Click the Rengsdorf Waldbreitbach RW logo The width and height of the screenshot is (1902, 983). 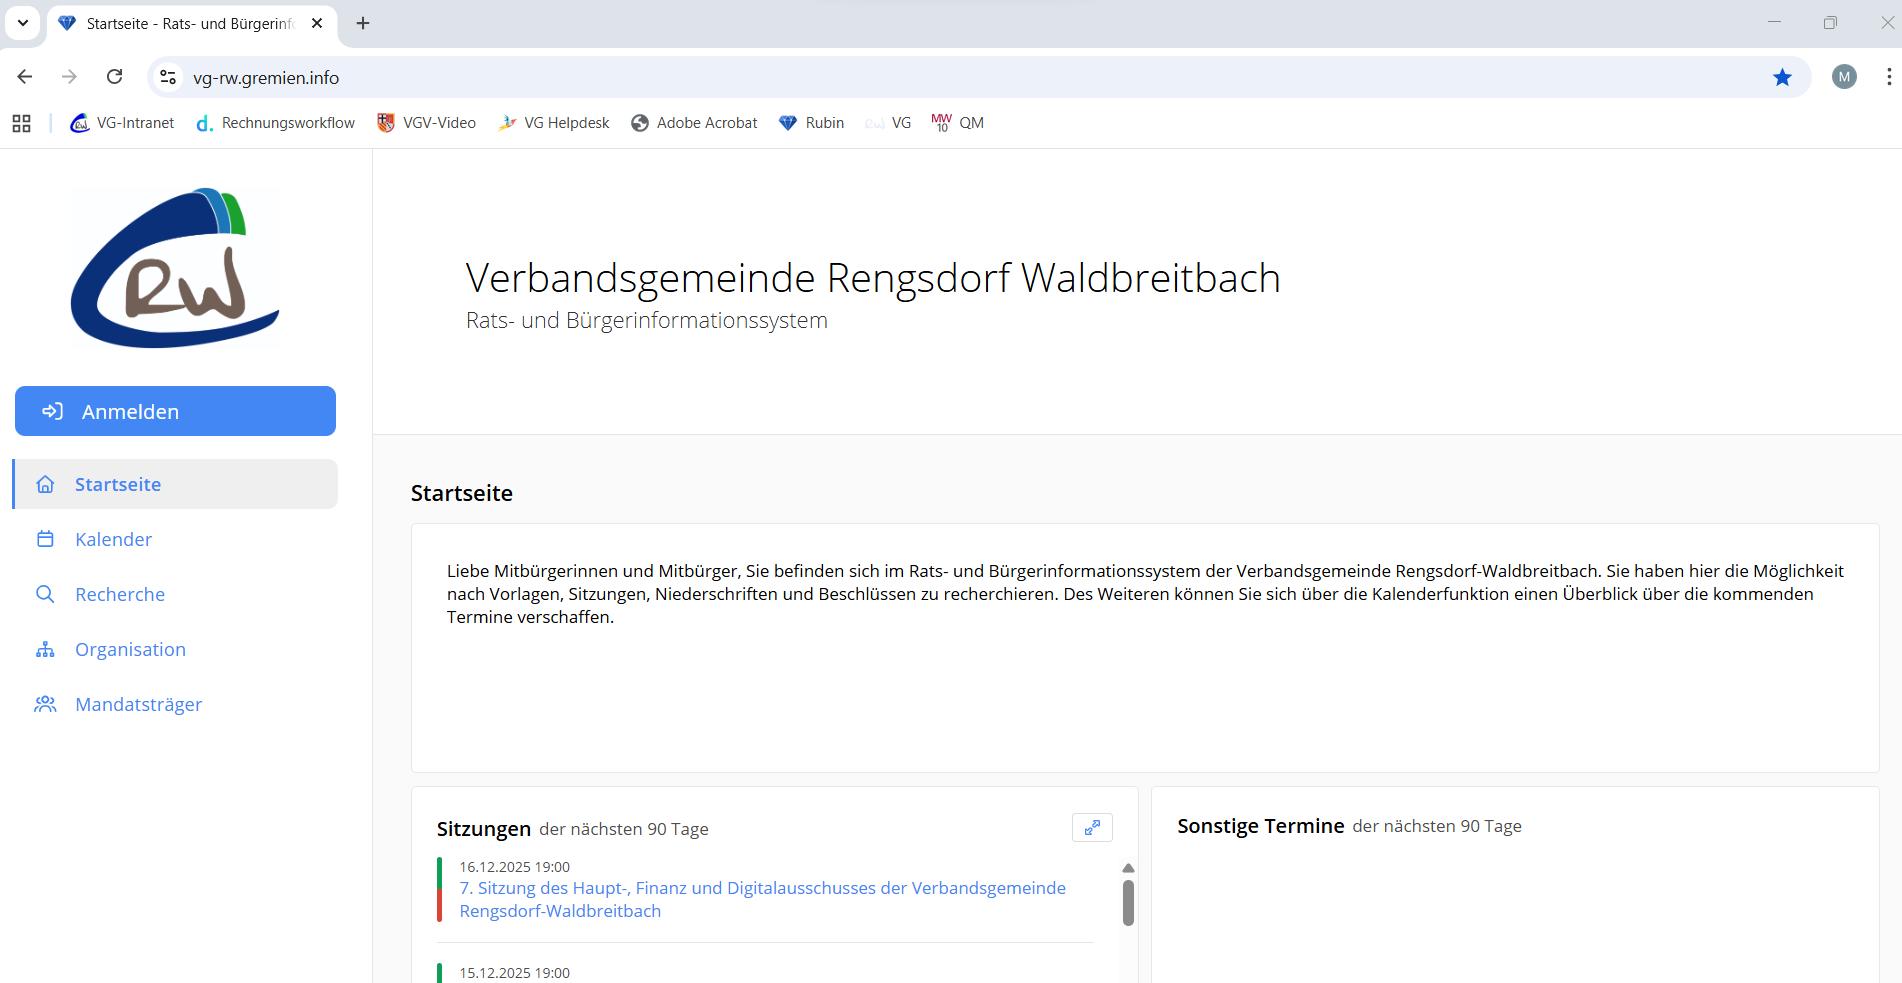(x=175, y=268)
